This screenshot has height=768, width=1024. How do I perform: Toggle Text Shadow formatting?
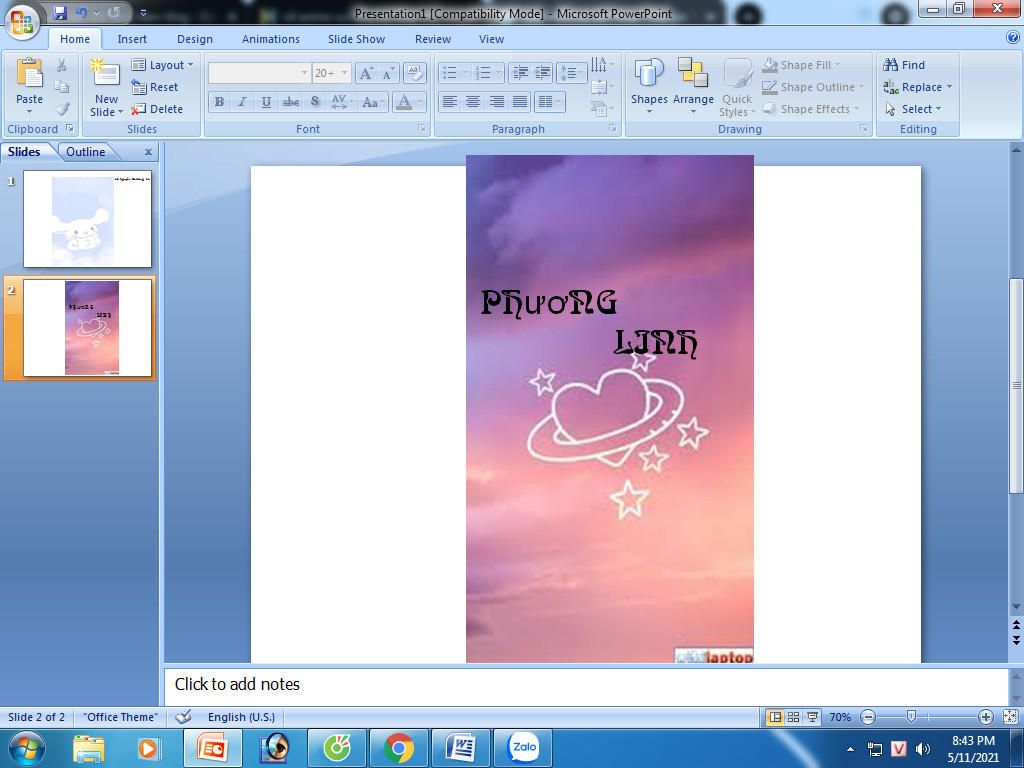[x=315, y=102]
